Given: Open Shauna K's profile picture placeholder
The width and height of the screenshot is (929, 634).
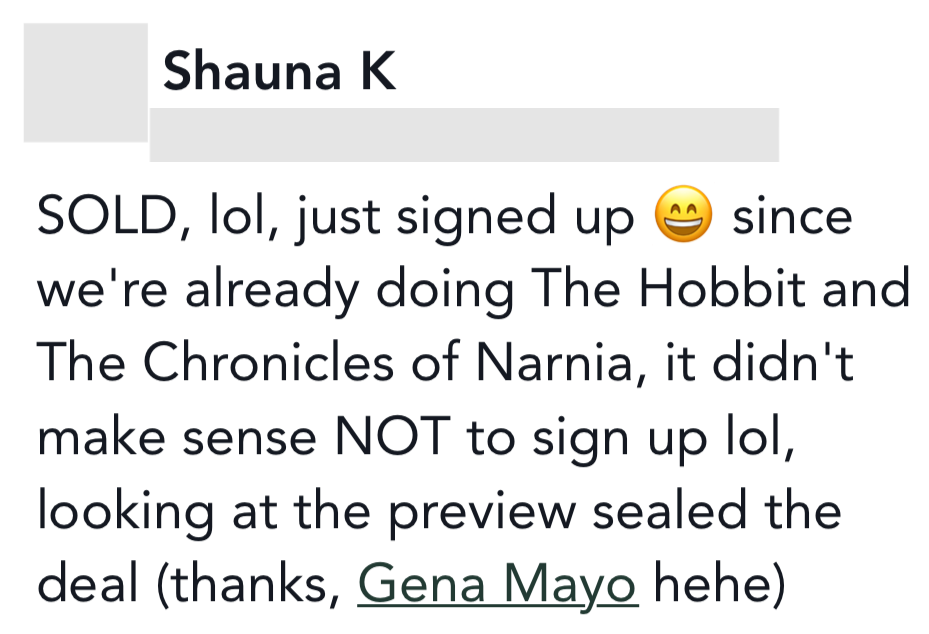Looking at the screenshot, I should coord(86,83).
